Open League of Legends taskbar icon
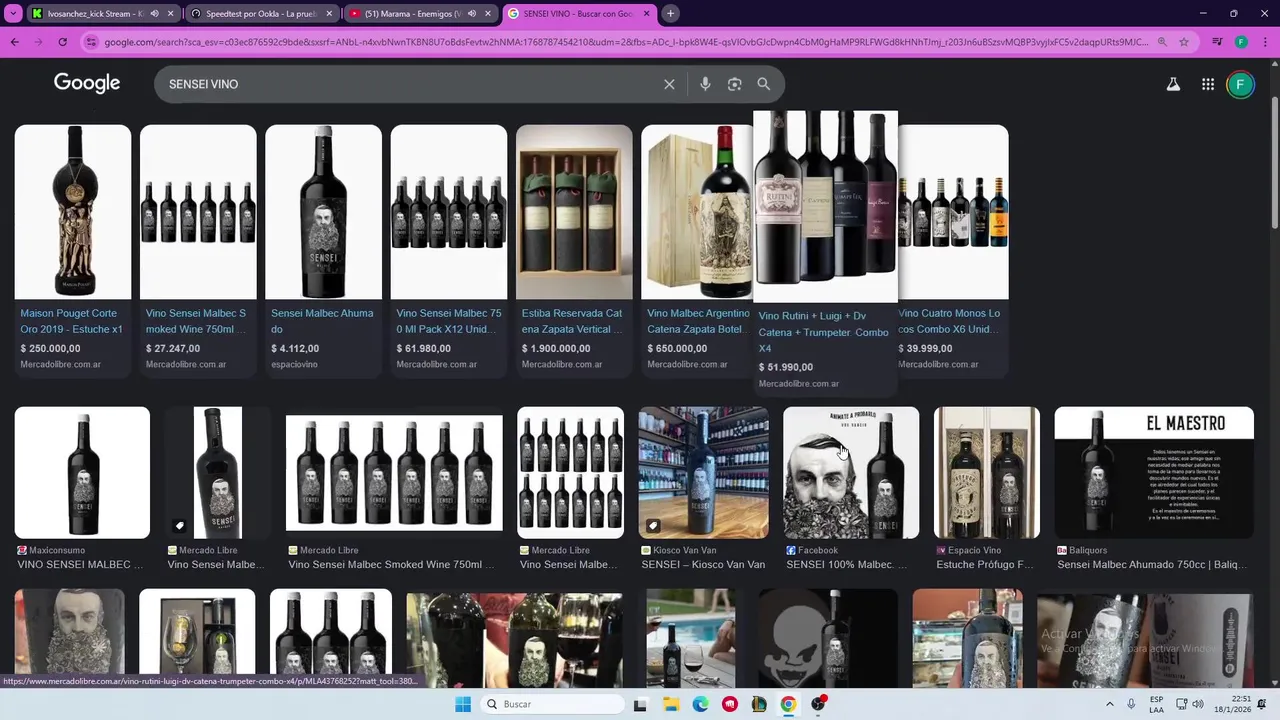 759,704
